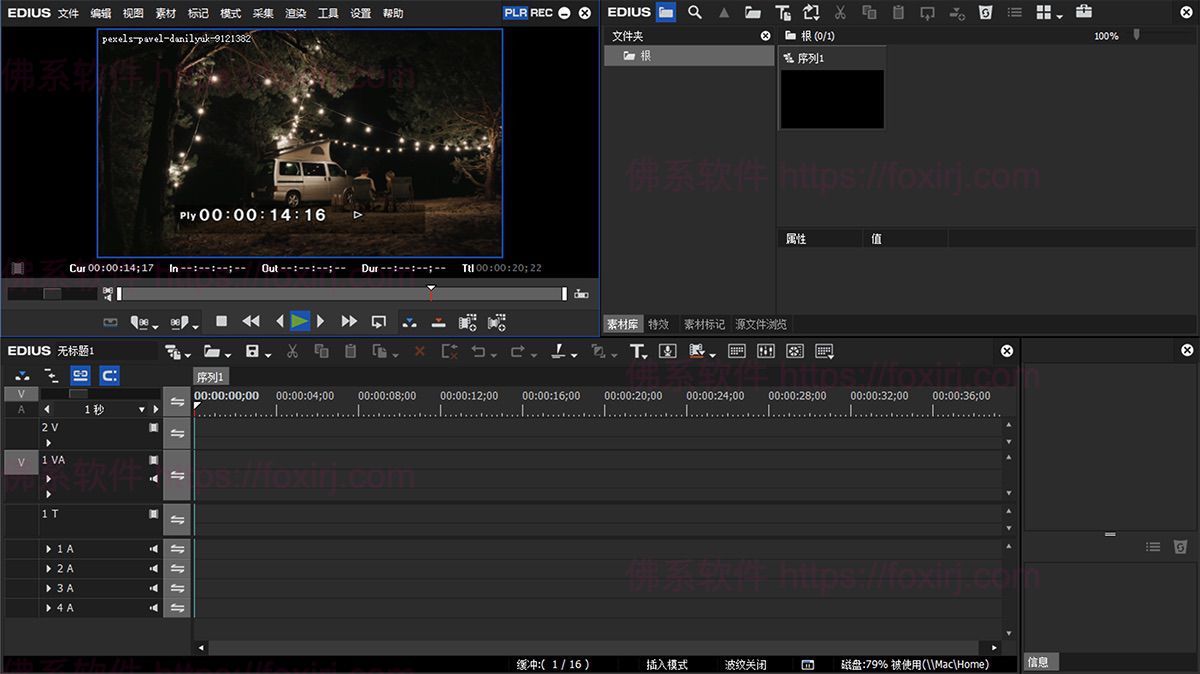The image size is (1200, 674).
Task: Open the bin search magnifier tool
Action: (695, 12)
